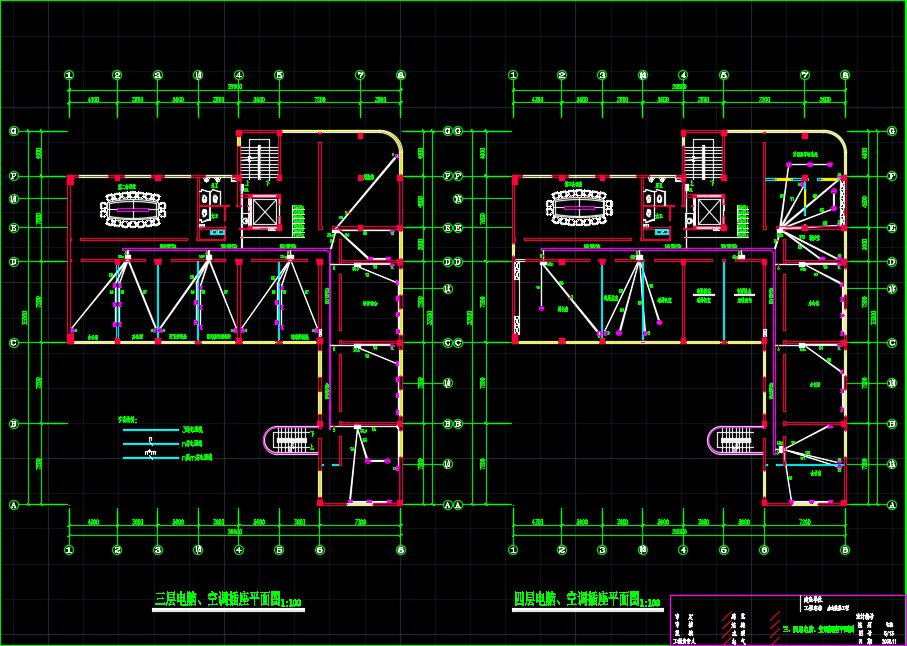
Task: Click axis bubble 1 above the third-floor plan
Action: click(69, 75)
